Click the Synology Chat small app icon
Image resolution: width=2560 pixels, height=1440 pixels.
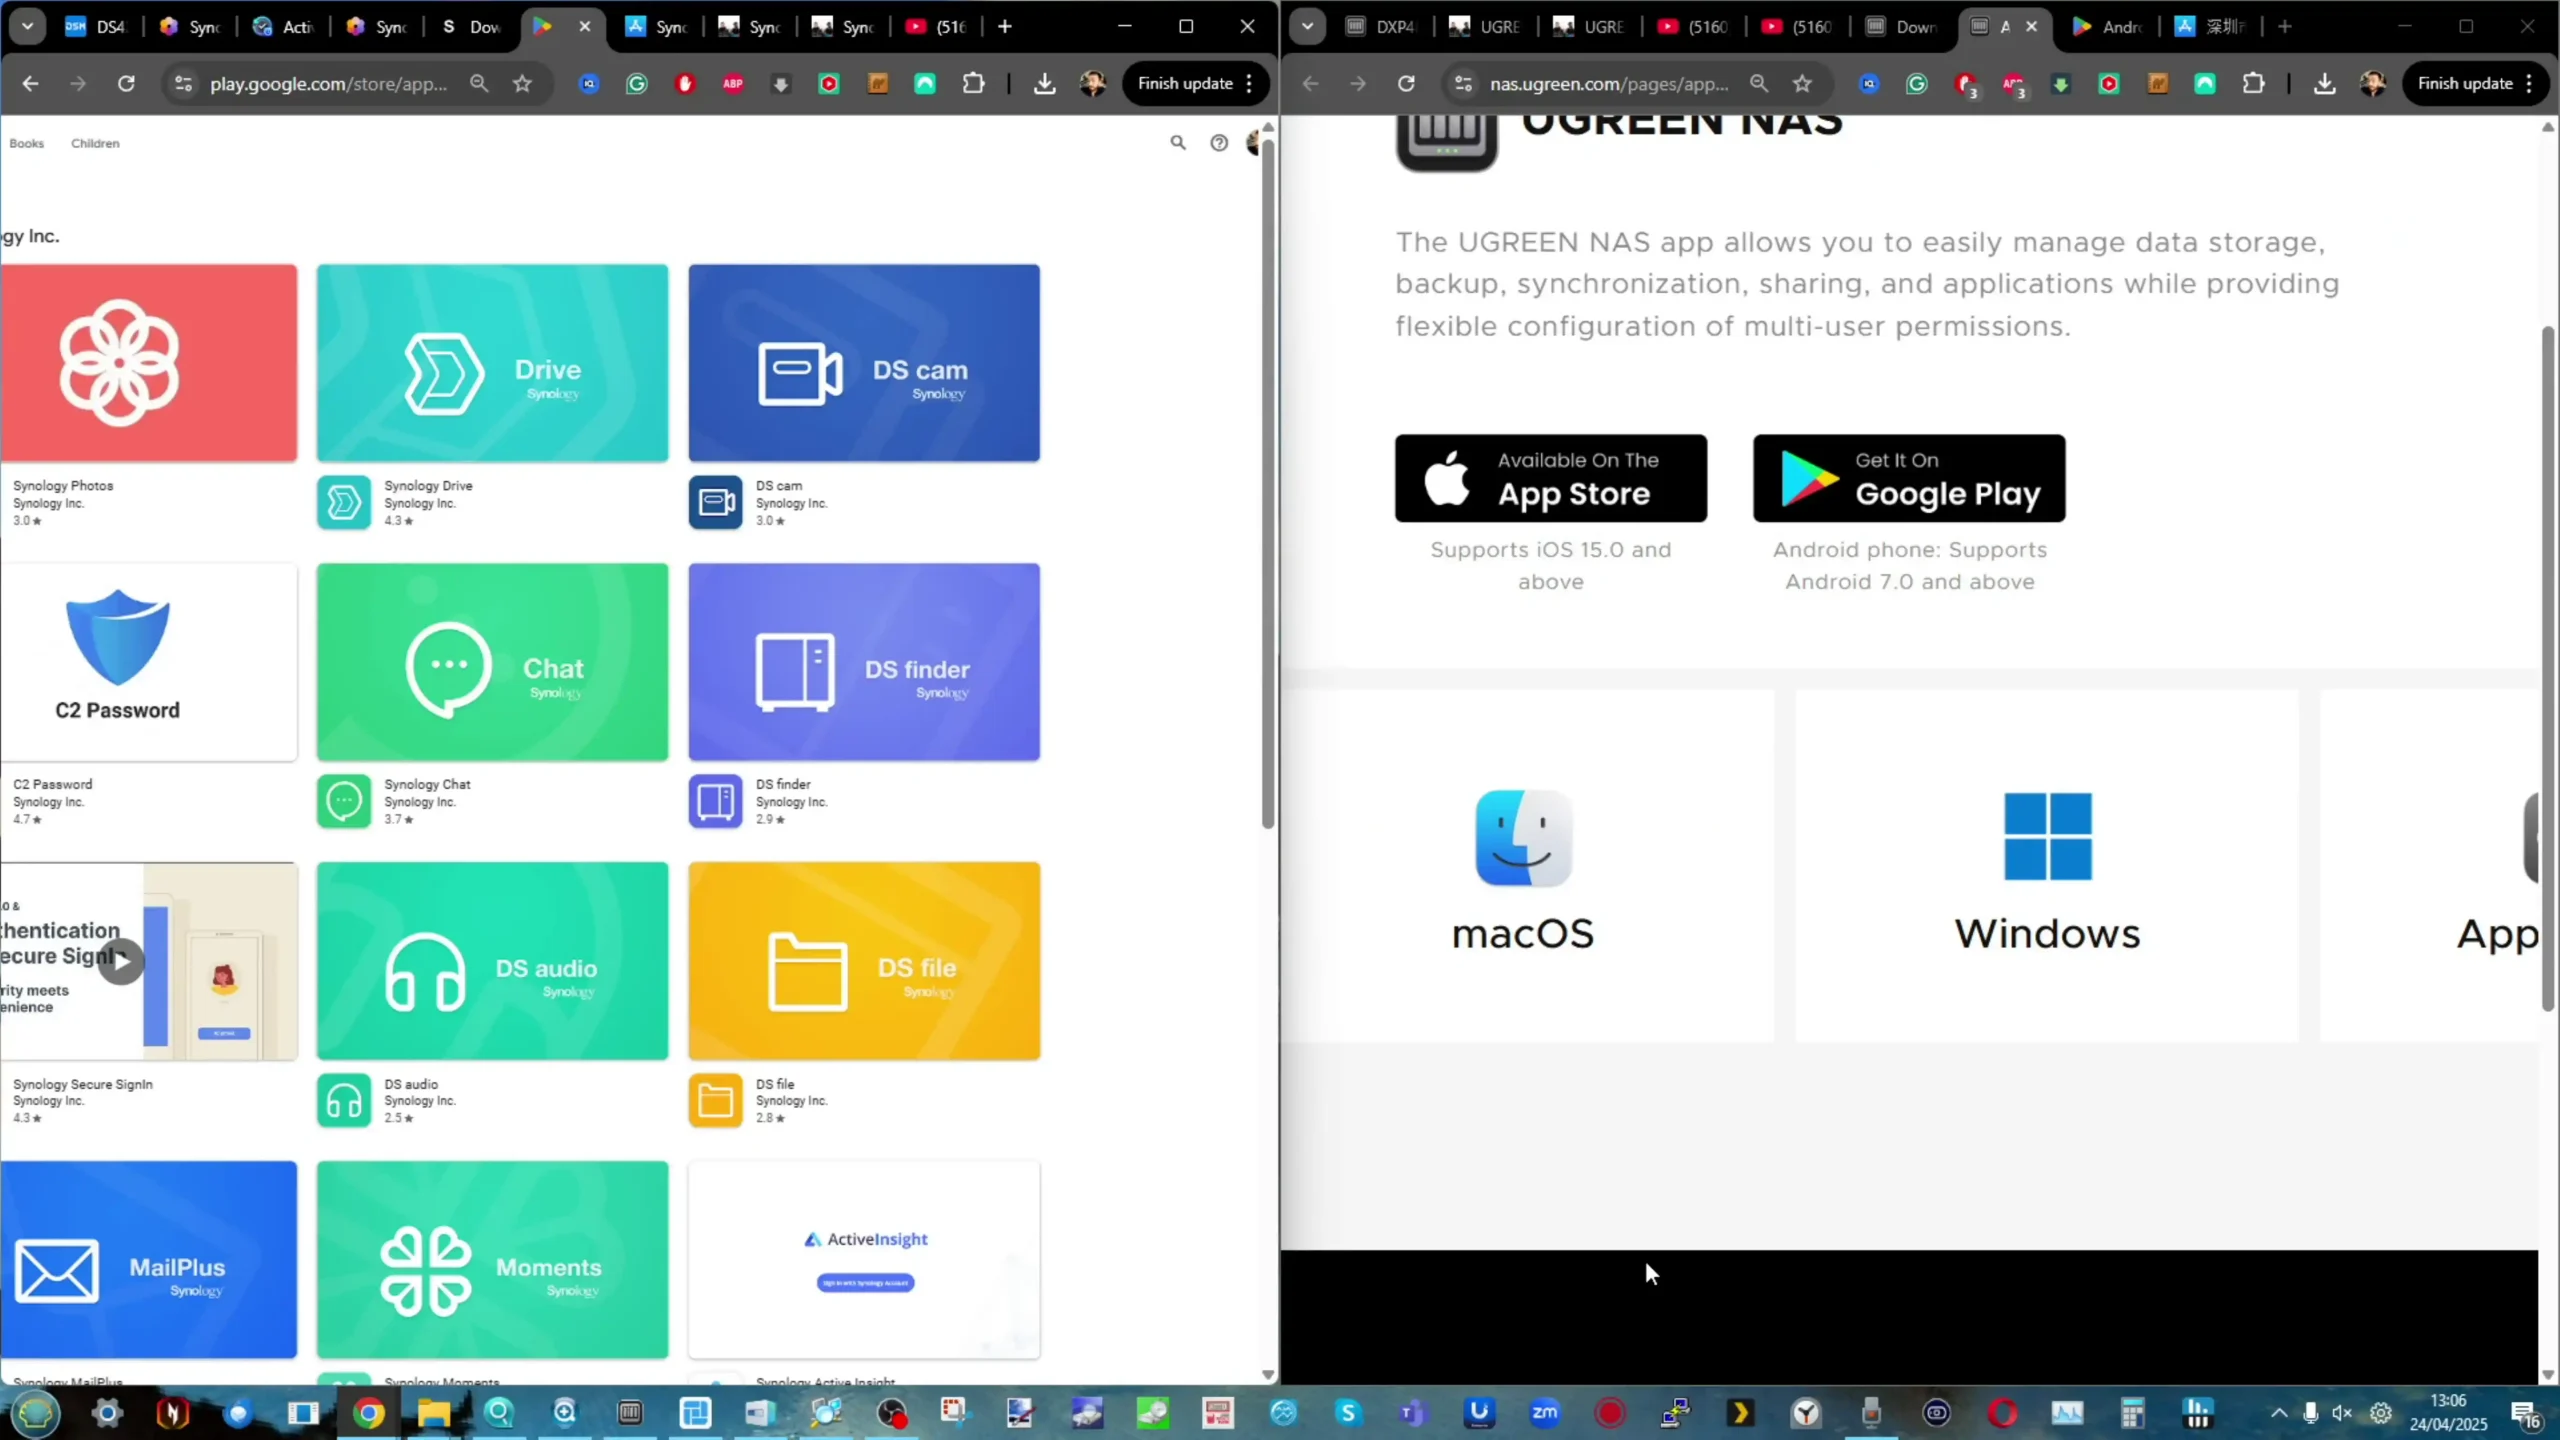coord(344,801)
